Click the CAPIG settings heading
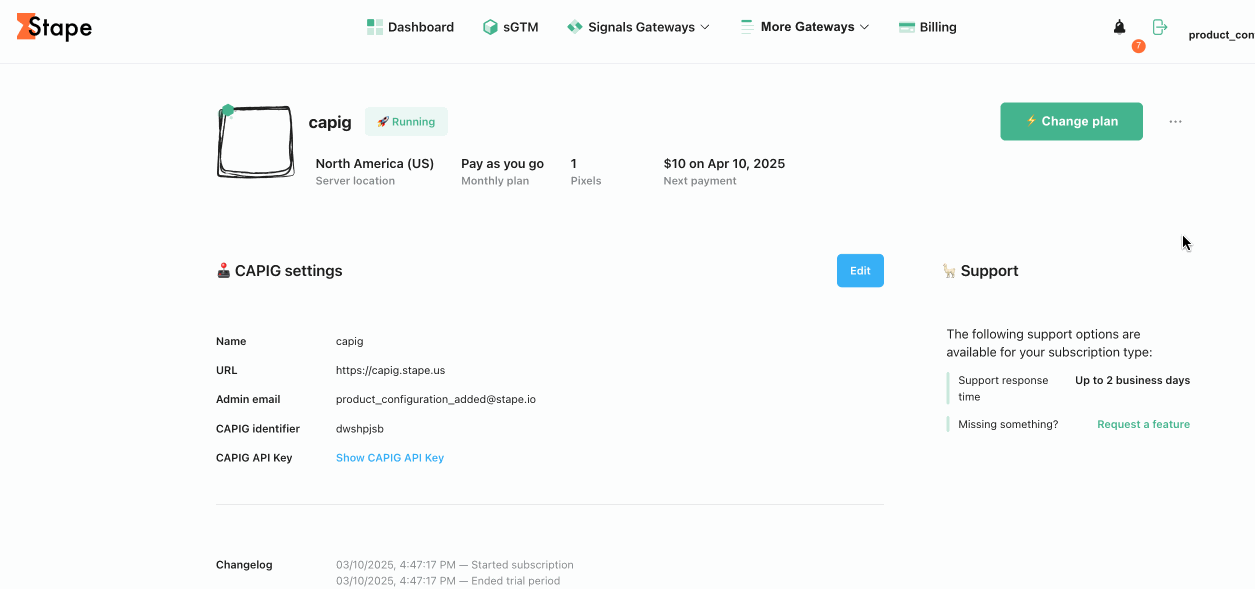Image resolution: width=1255 pixels, height=589 pixels. pyautogui.click(x=279, y=270)
